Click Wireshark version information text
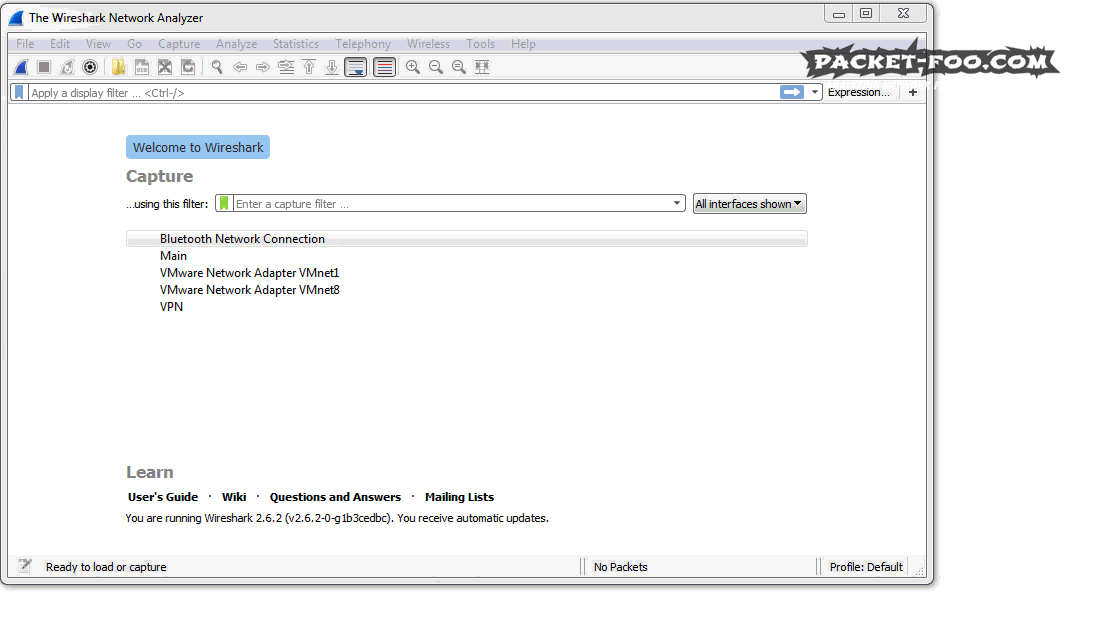1120x644 pixels. (337, 518)
